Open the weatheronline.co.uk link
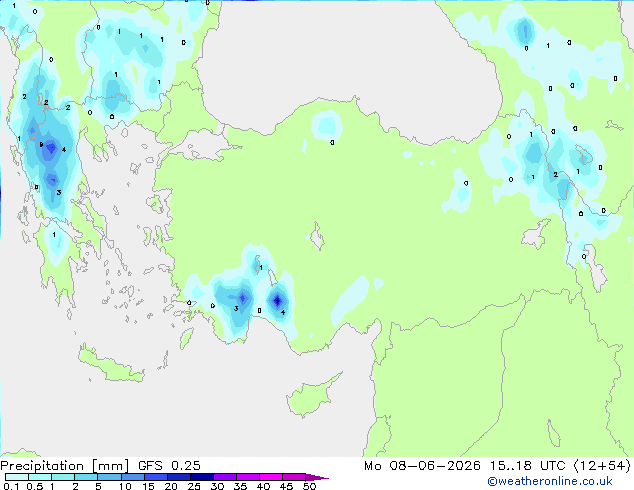The width and height of the screenshot is (634, 490). click(x=550, y=481)
